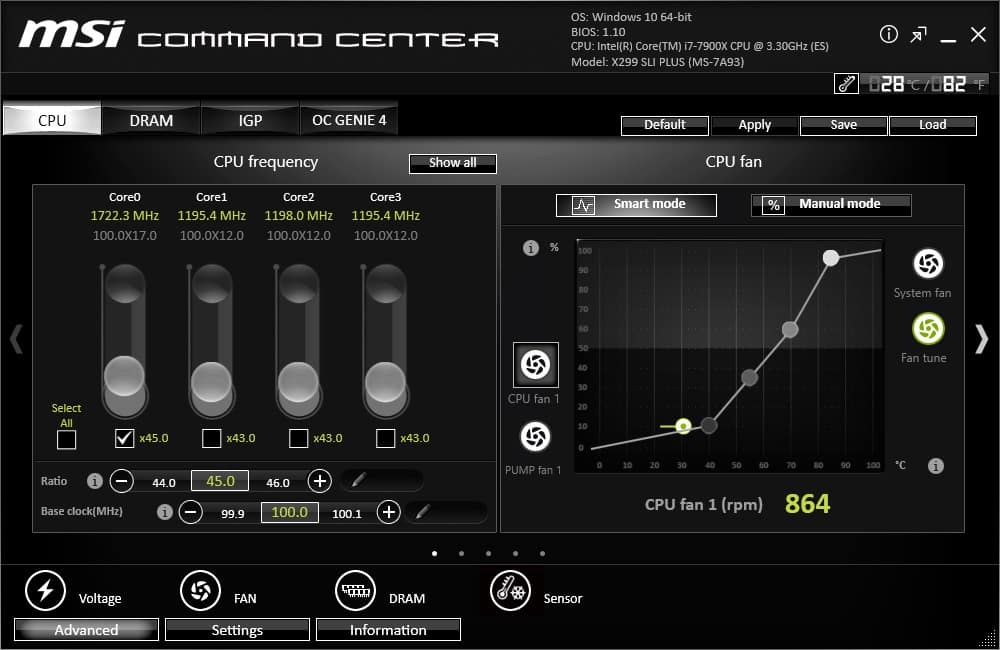
Task: Click the Core0 ratio slider knob
Action: (124, 376)
